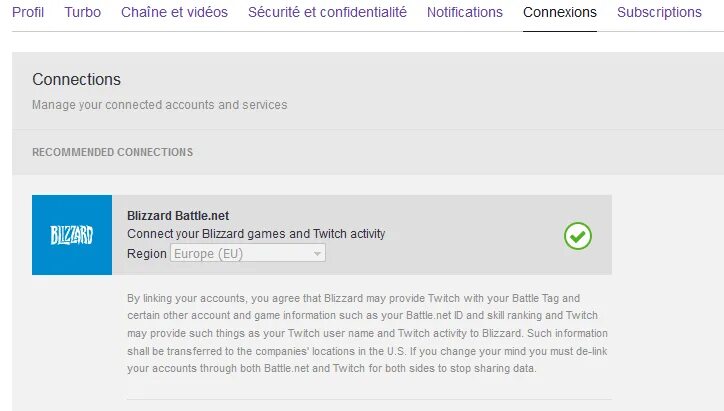Click "Connect your Blizzard games" description

pyautogui.click(x=256, y=234)
